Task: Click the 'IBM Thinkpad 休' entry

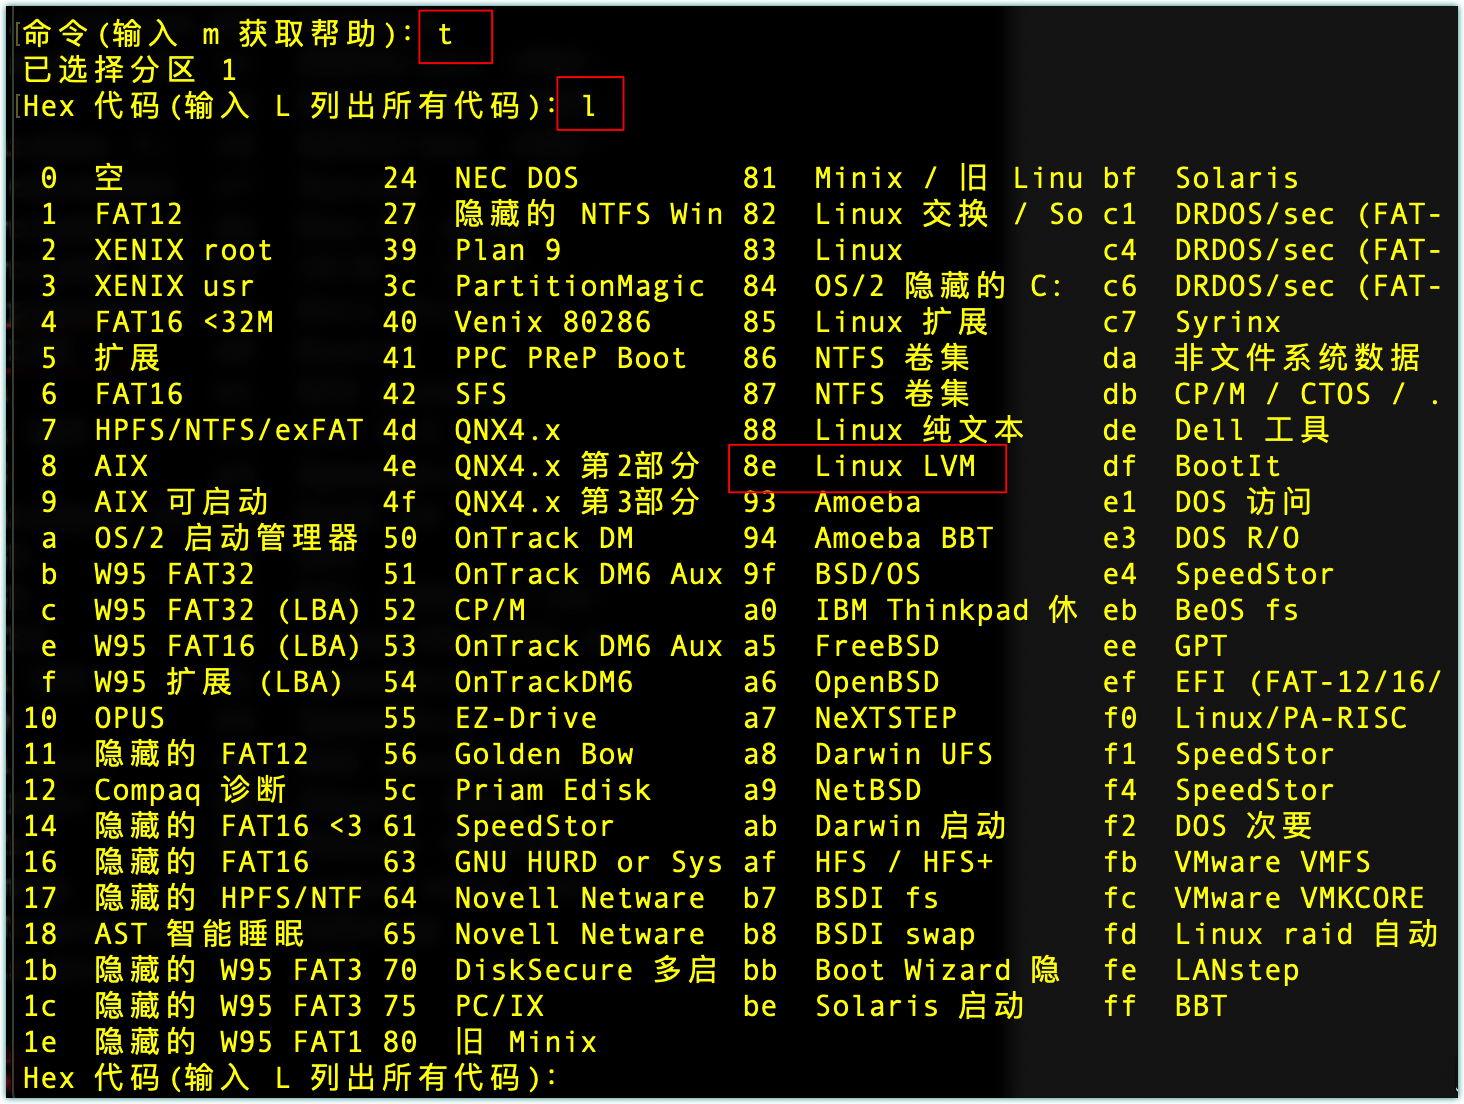Action: point(947,610)
